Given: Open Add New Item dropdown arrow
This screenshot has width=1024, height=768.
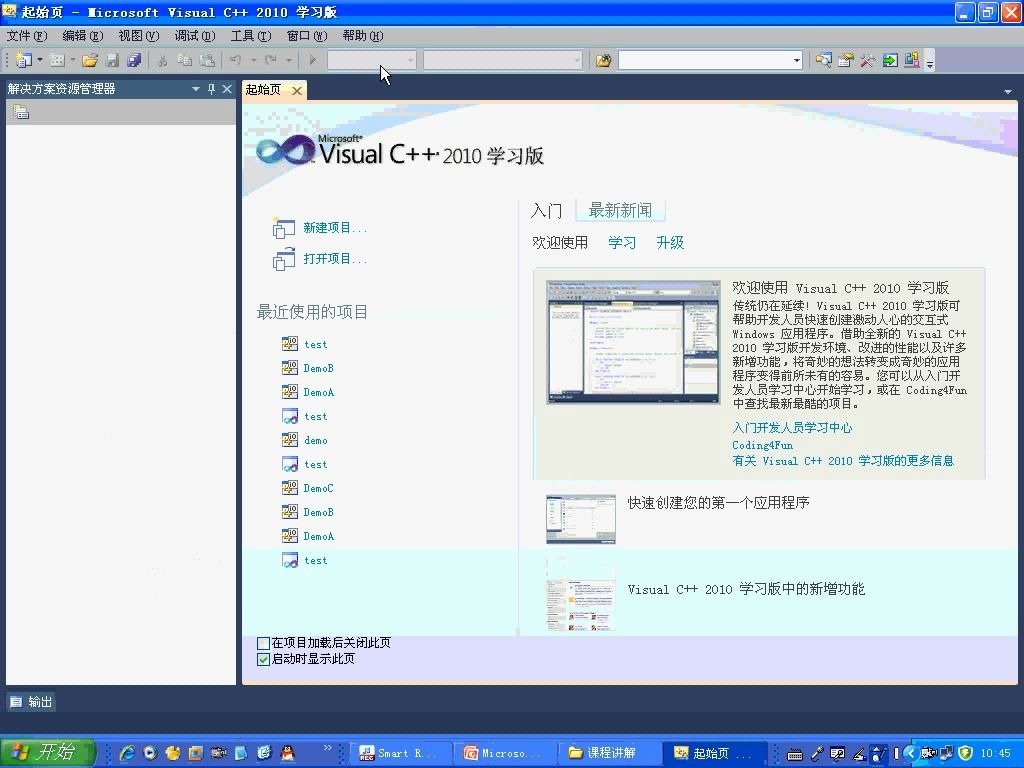Looking at the screenshot, I should coord(72,60).
